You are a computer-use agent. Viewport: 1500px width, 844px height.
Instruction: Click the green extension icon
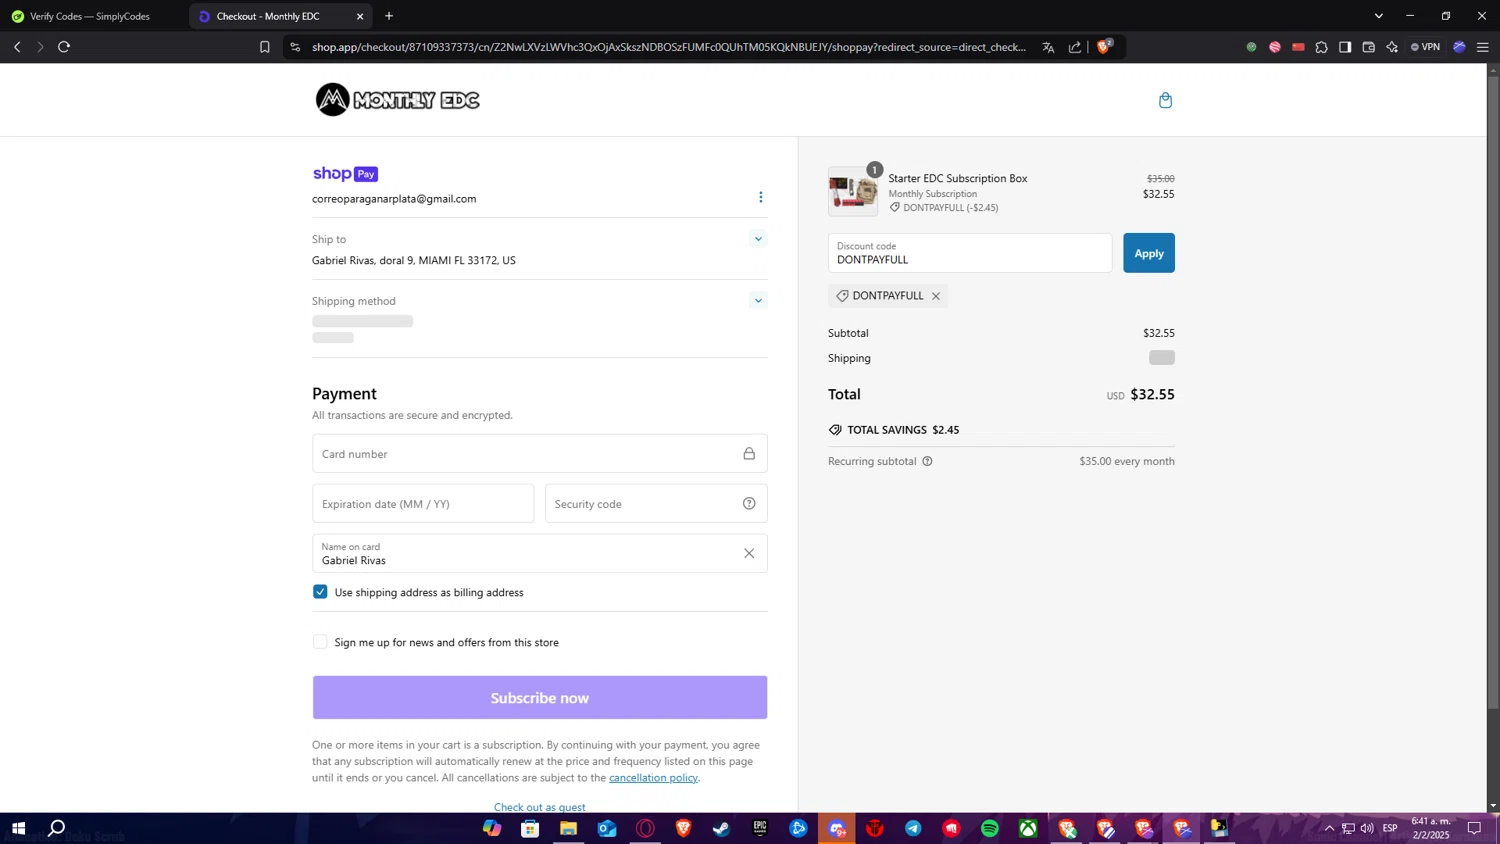1251,47
